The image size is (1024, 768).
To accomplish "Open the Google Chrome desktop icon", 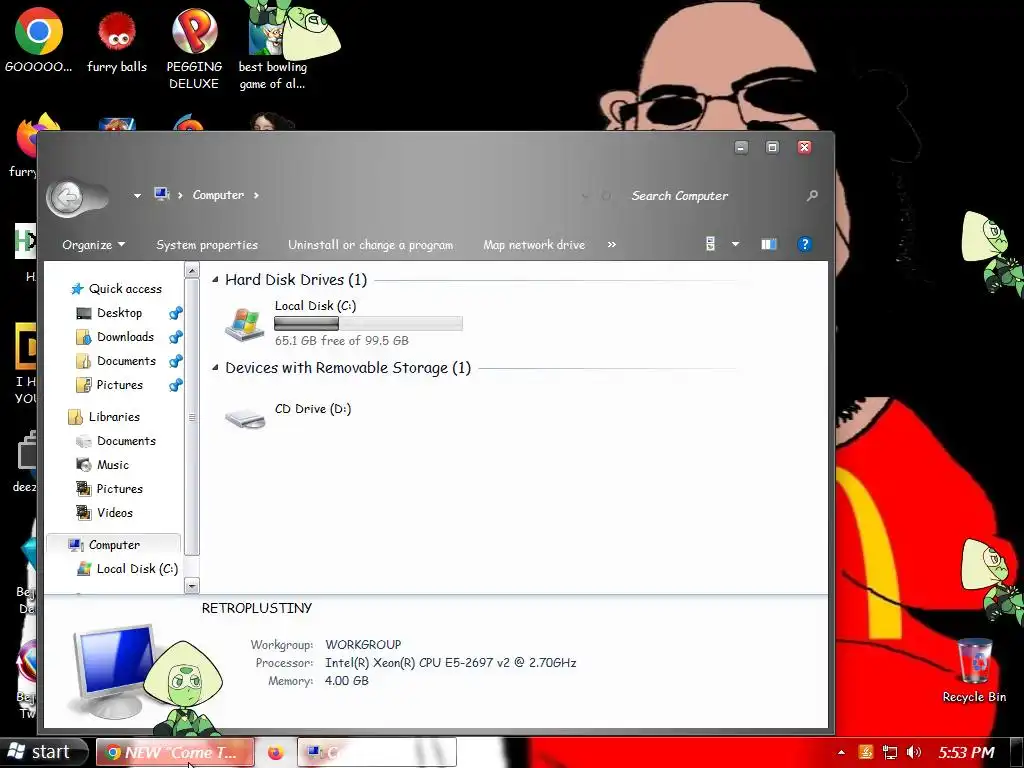I will [39, 40].
